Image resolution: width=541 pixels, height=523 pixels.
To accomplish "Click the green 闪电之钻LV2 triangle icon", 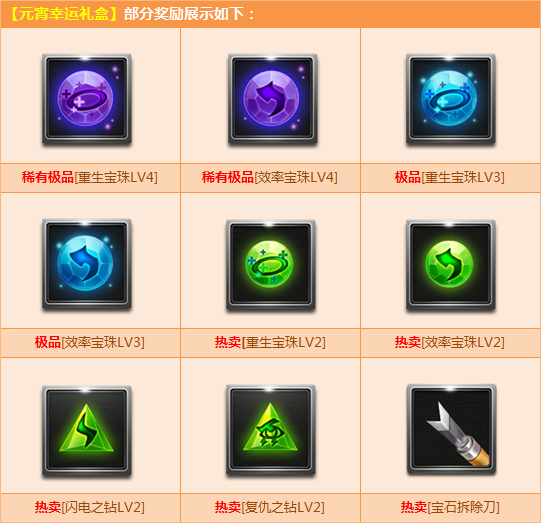I will 87,431.
